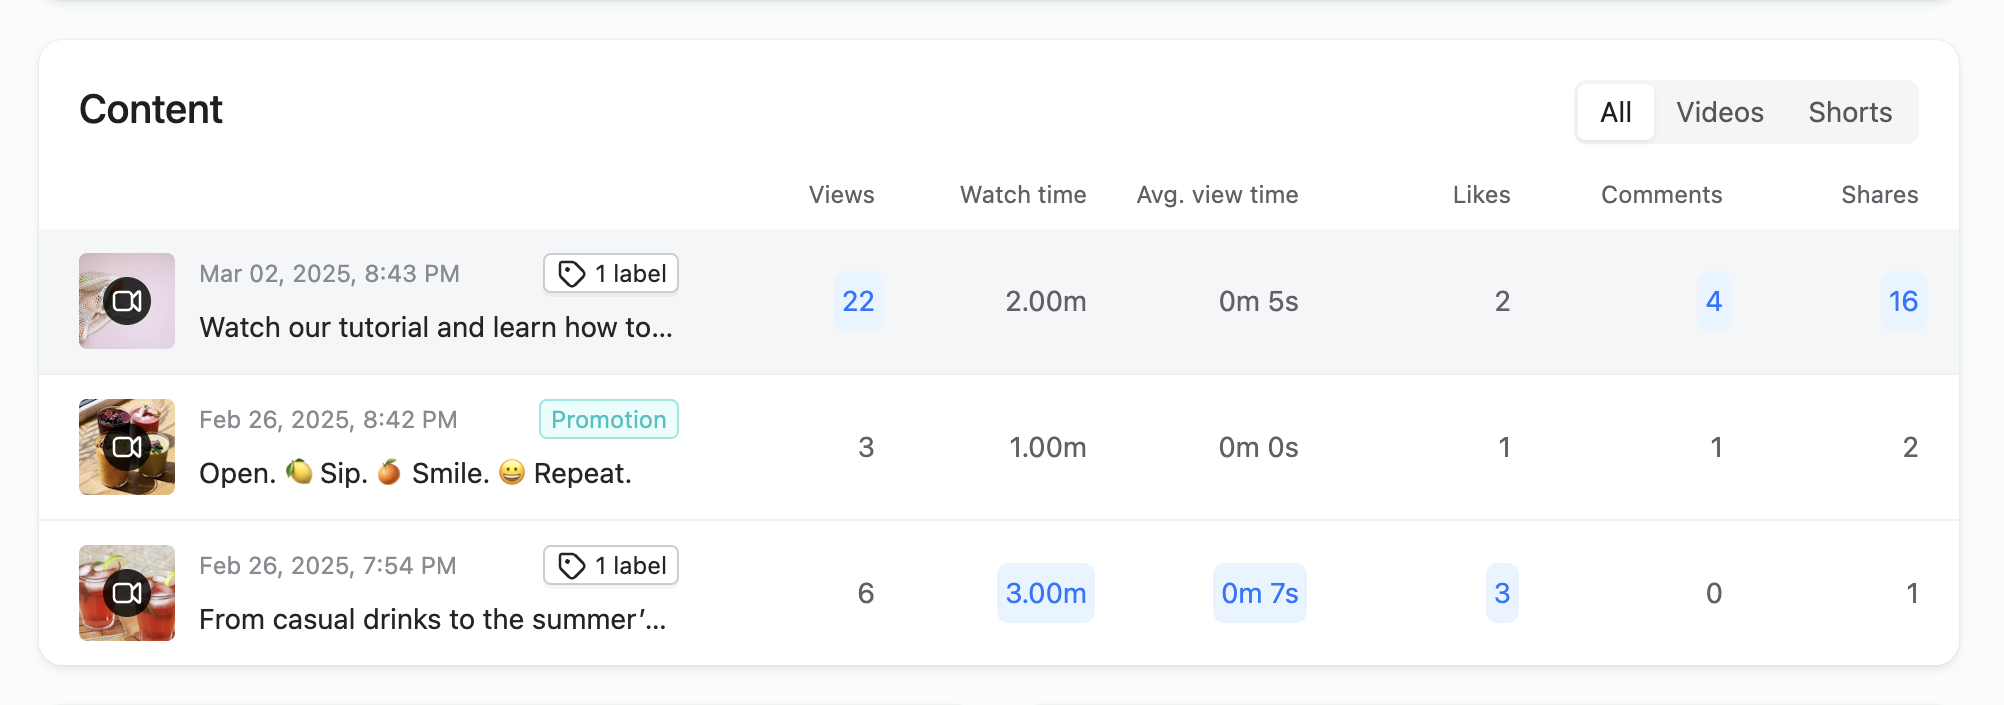Screen dimensions: 2004x705
Task: Click the highlighted 22 views value
Action: [858, 301]
